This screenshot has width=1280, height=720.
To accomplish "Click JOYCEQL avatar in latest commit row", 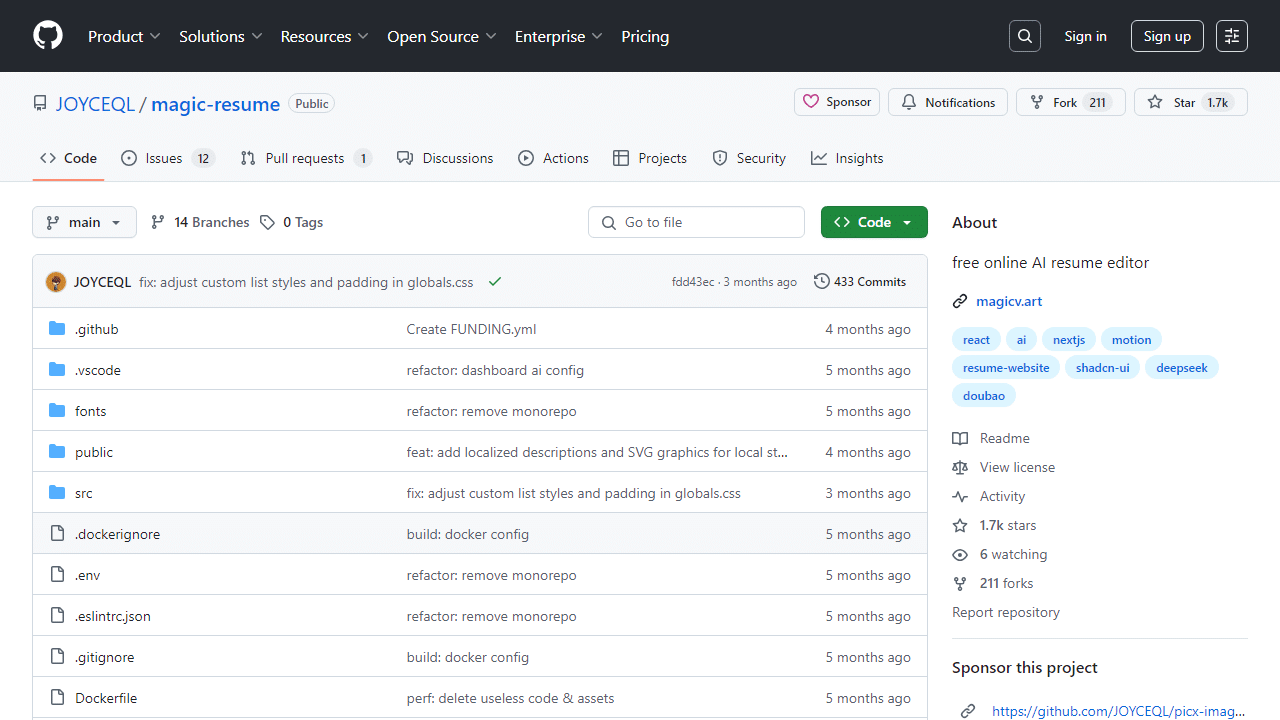I will 56,282.
